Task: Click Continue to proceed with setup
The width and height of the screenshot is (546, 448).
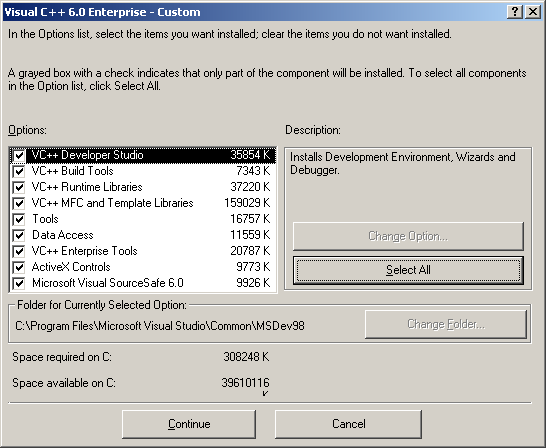Action: pyautogui.click(x=189, y=424)
